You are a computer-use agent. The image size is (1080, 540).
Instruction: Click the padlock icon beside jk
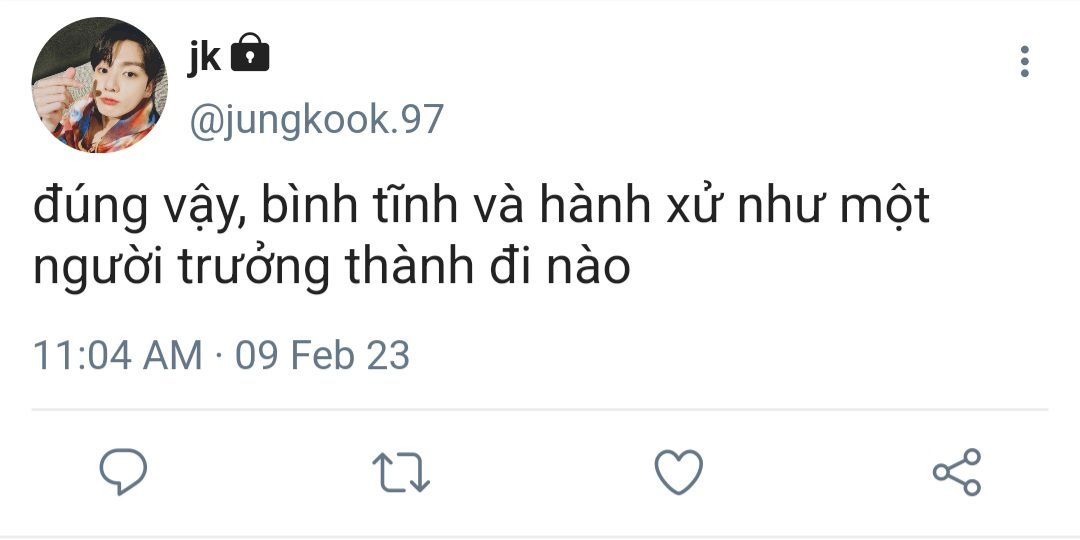[249, 52]
